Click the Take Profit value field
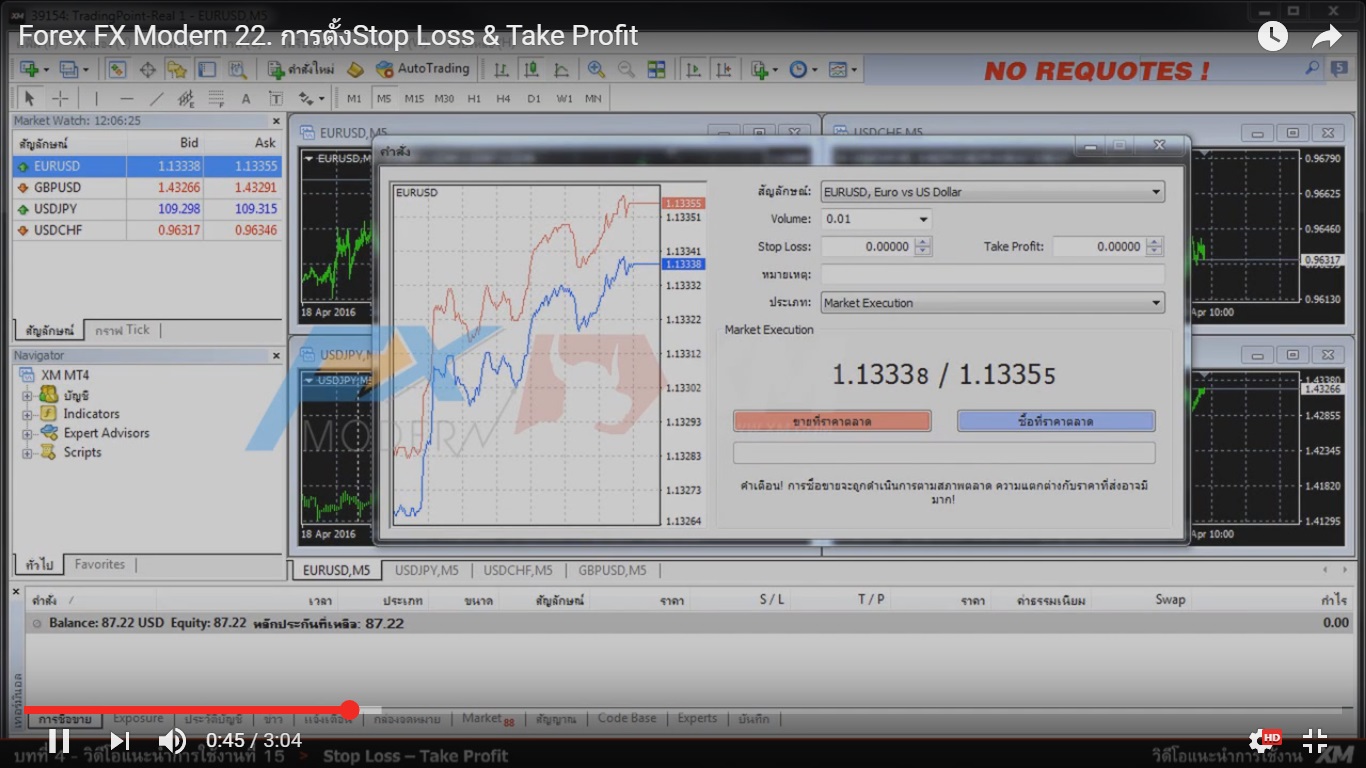1366x768 pixels. tap(1099, 246)
